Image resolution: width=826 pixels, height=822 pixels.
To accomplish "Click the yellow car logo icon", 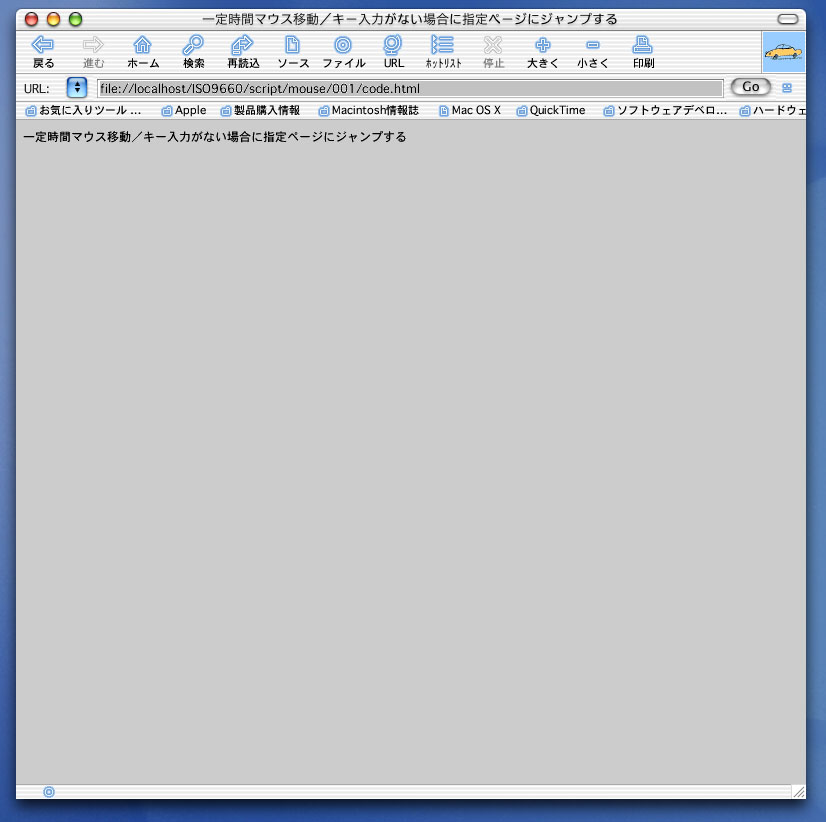I will pos(783,52).
